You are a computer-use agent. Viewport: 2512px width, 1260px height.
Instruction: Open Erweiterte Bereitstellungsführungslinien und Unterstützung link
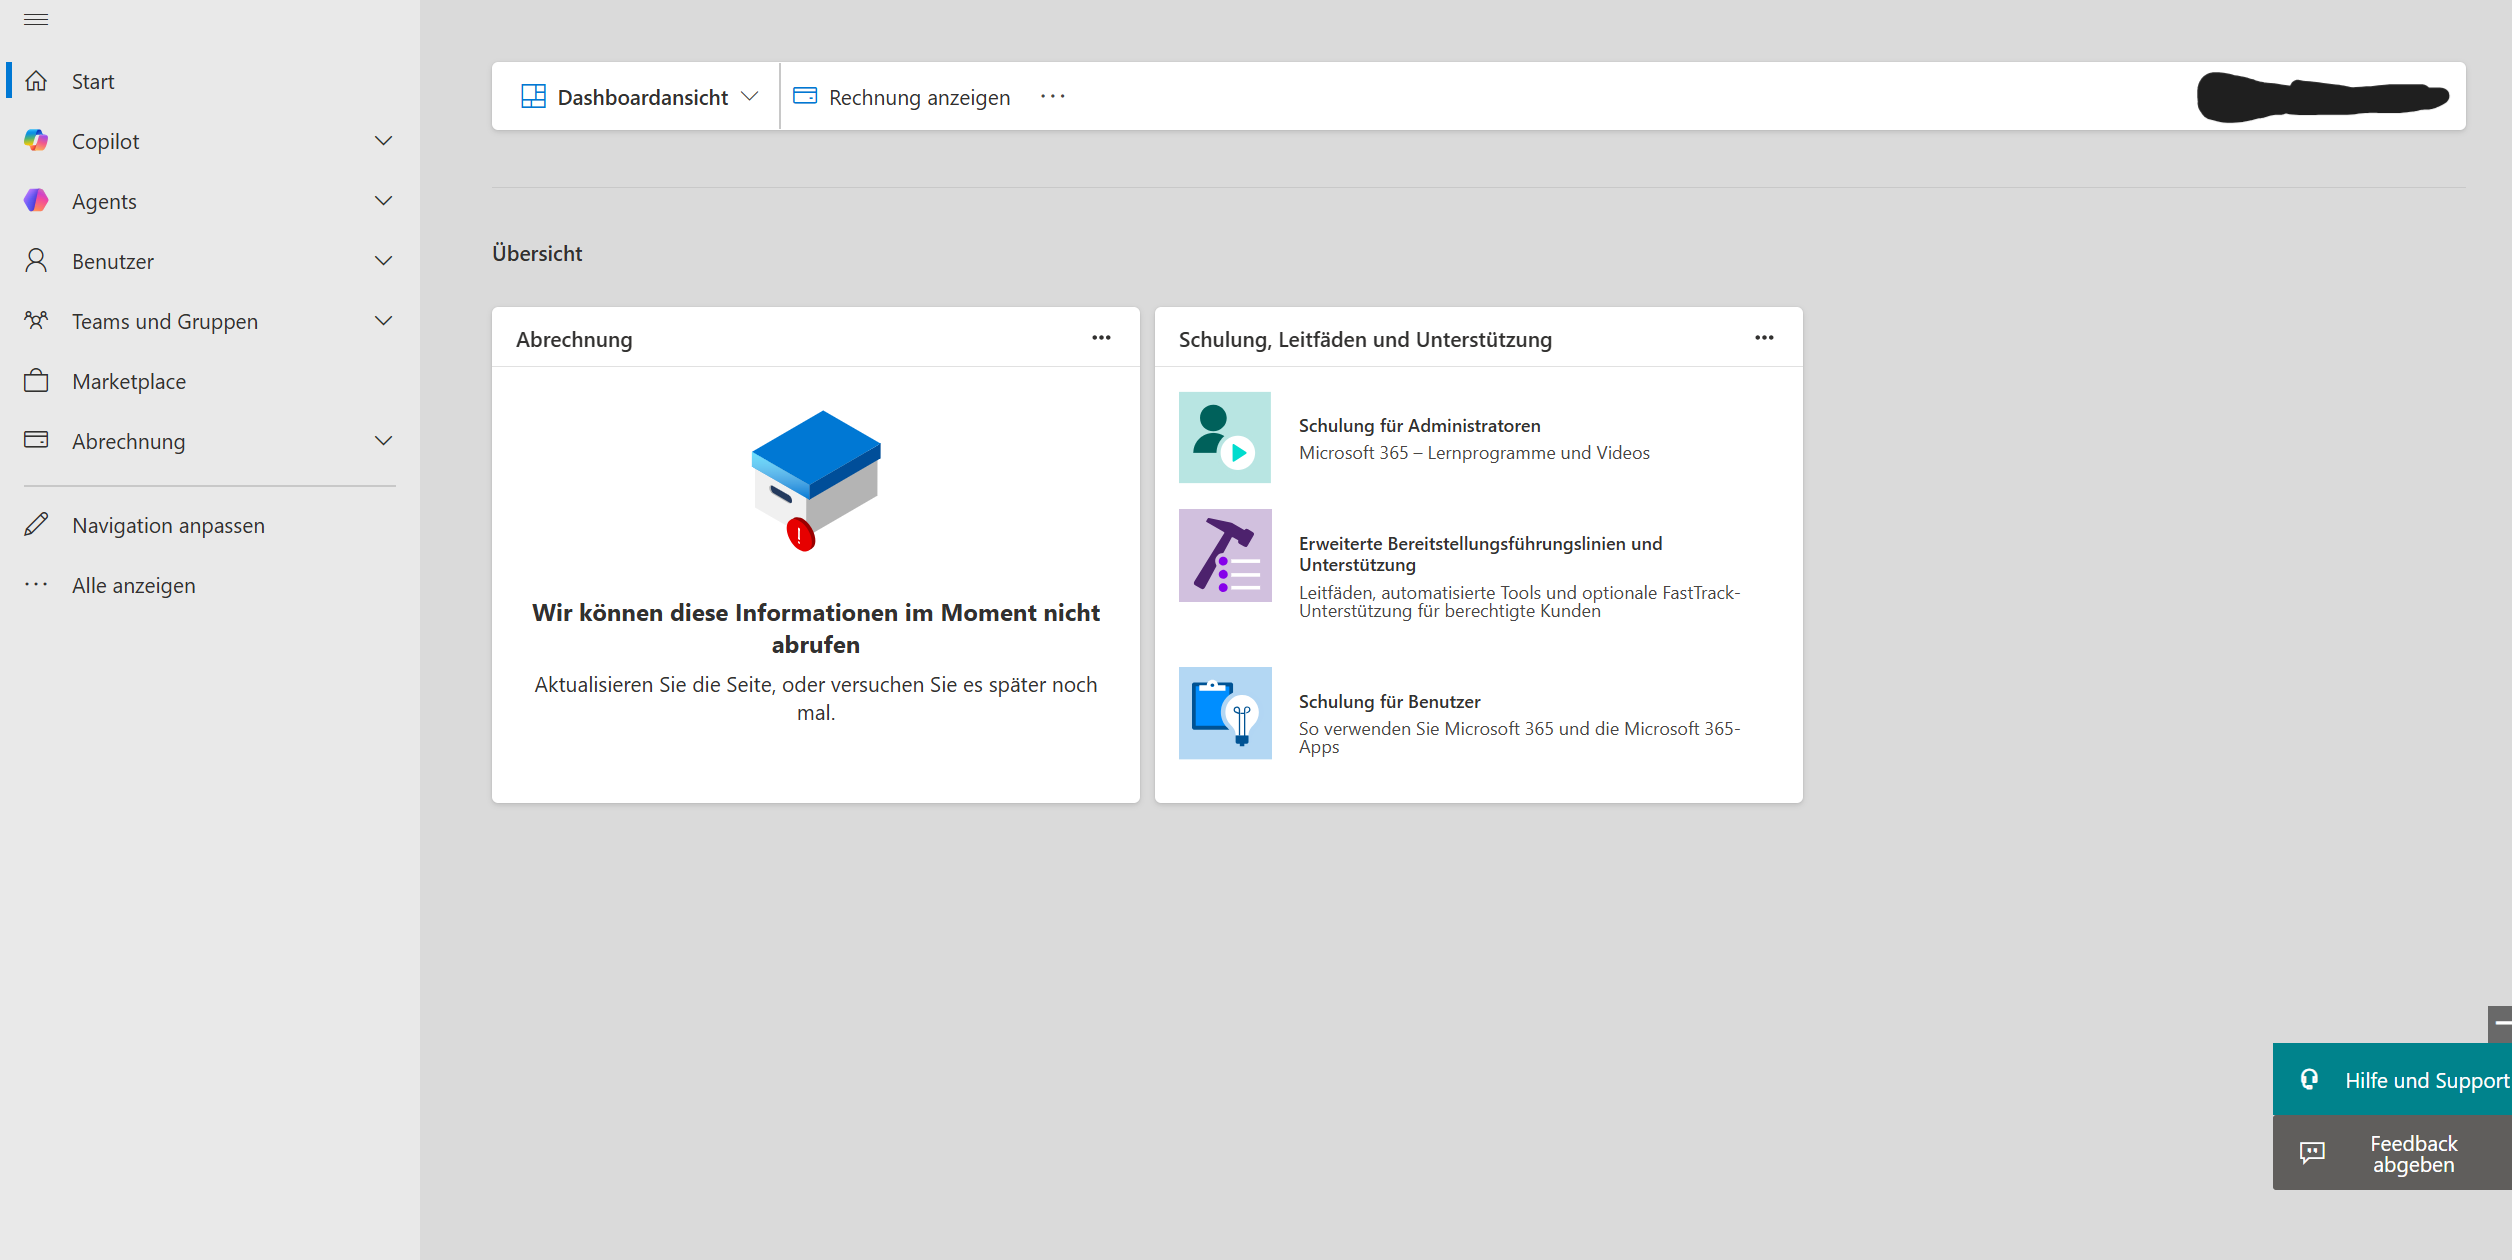1481,554
